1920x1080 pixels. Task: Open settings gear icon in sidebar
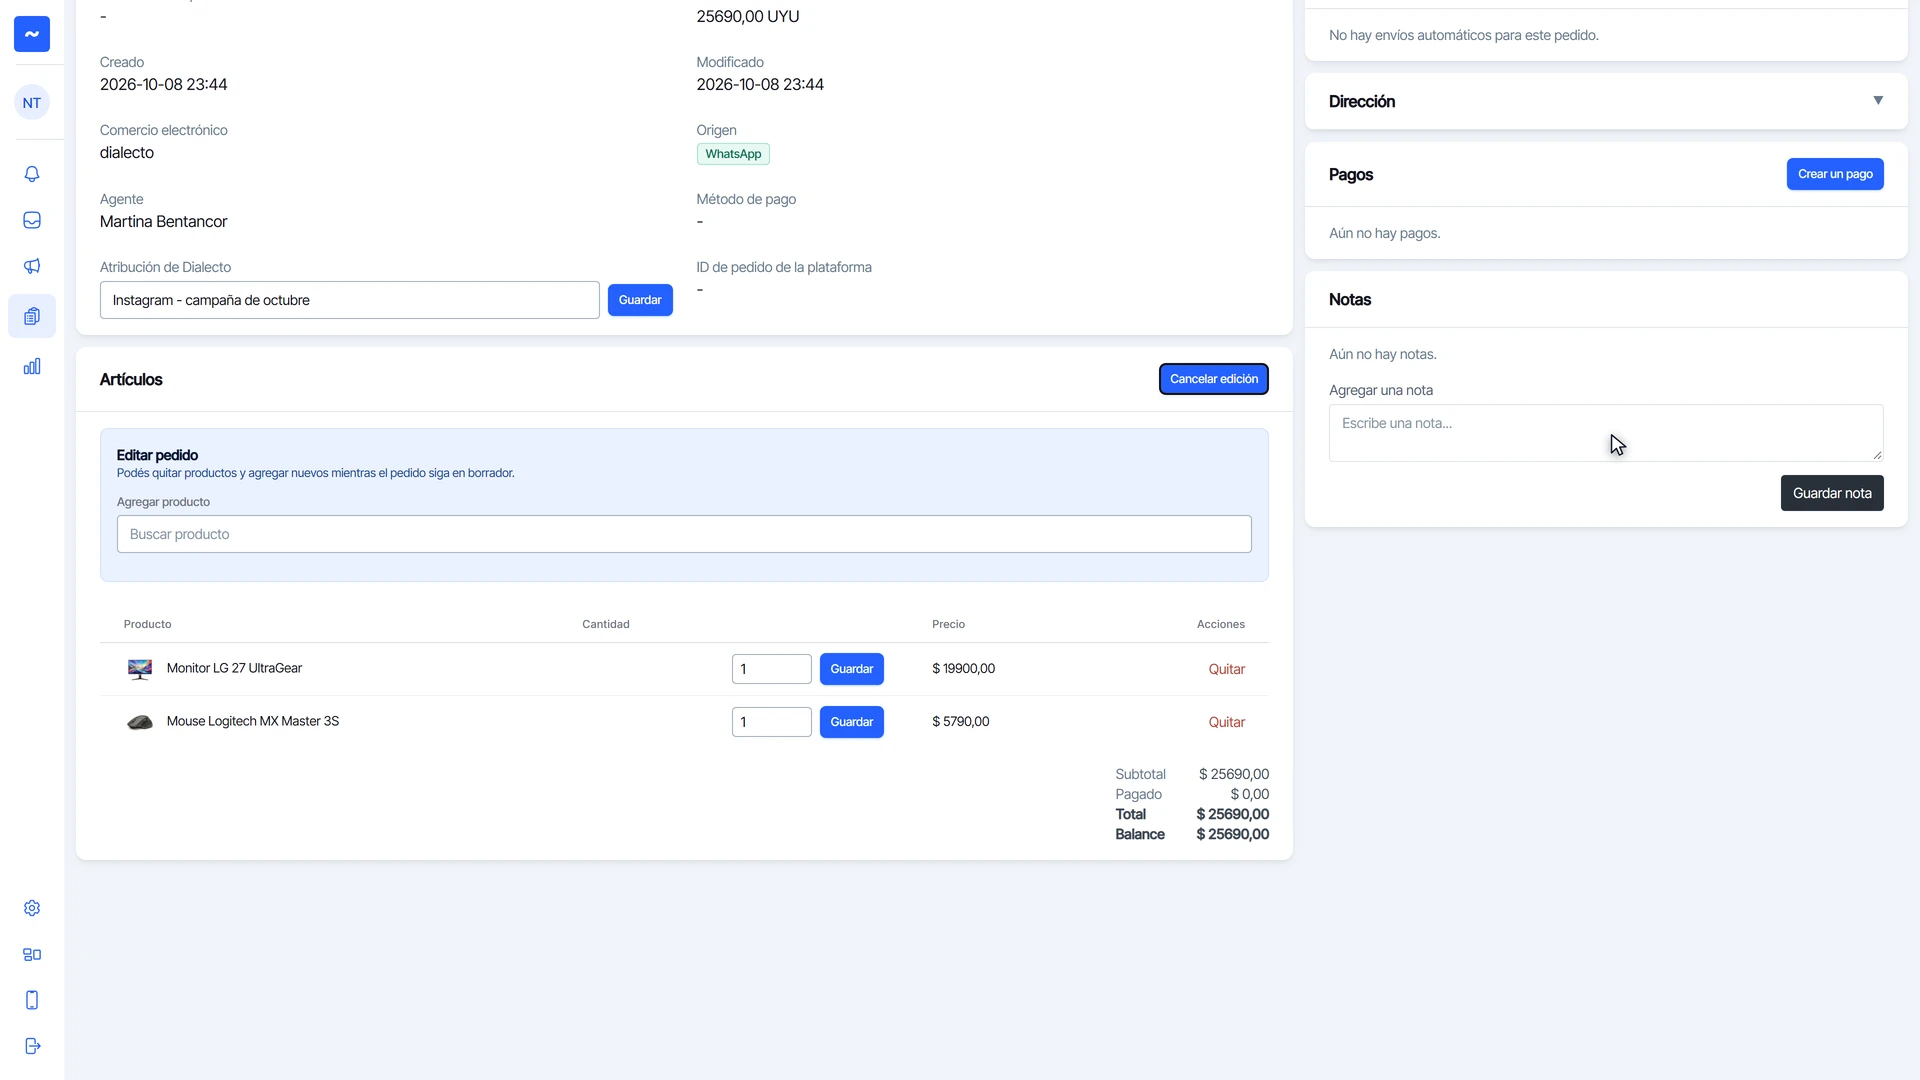click(32, 908)
